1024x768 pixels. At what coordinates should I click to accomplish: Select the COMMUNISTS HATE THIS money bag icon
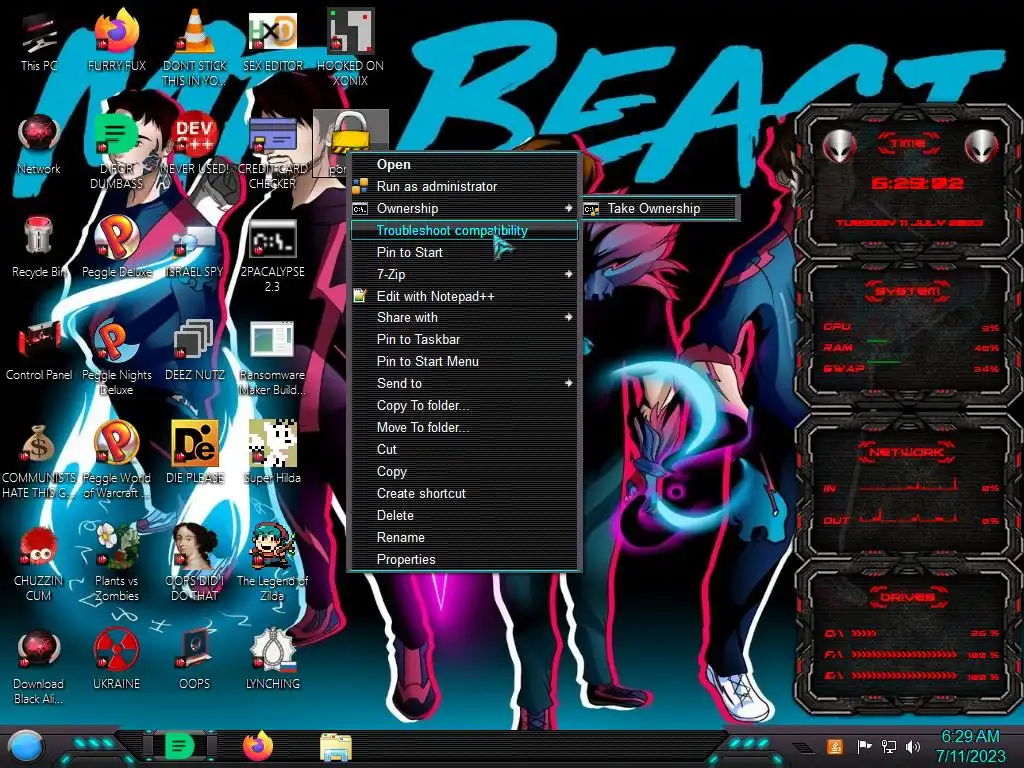[39, 460]
